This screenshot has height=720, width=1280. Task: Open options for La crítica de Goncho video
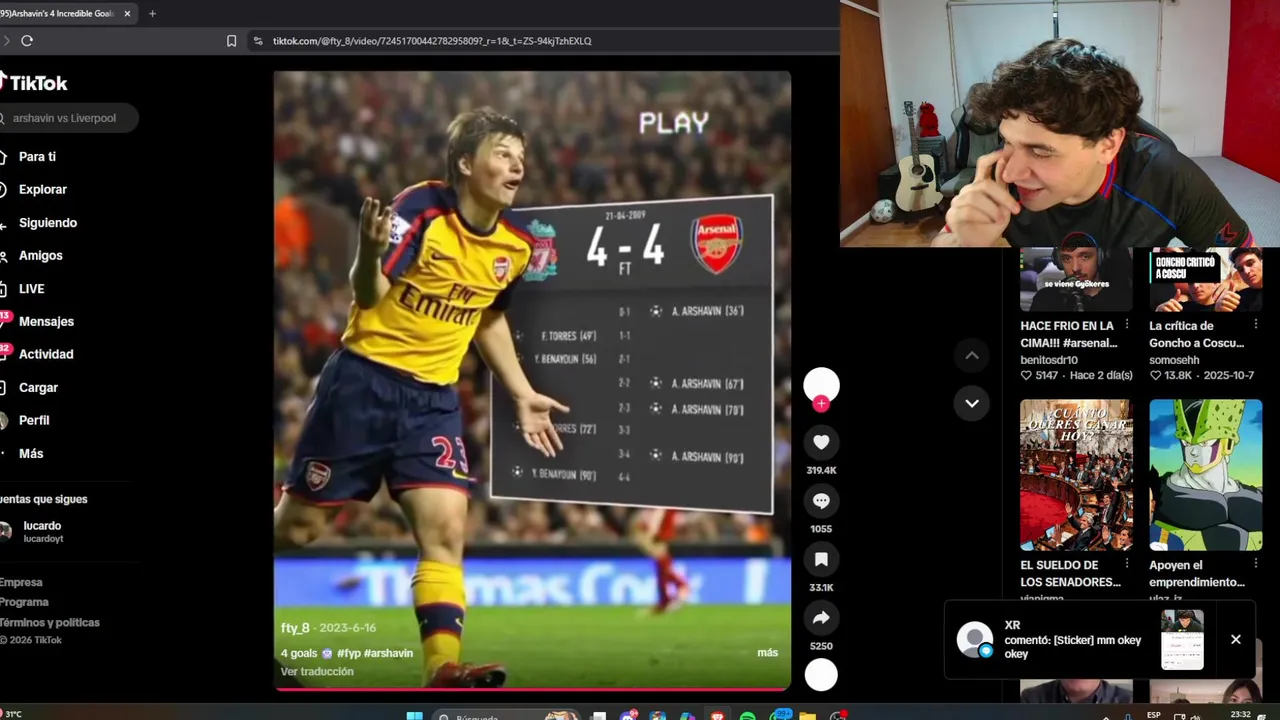pos(1256,325)
